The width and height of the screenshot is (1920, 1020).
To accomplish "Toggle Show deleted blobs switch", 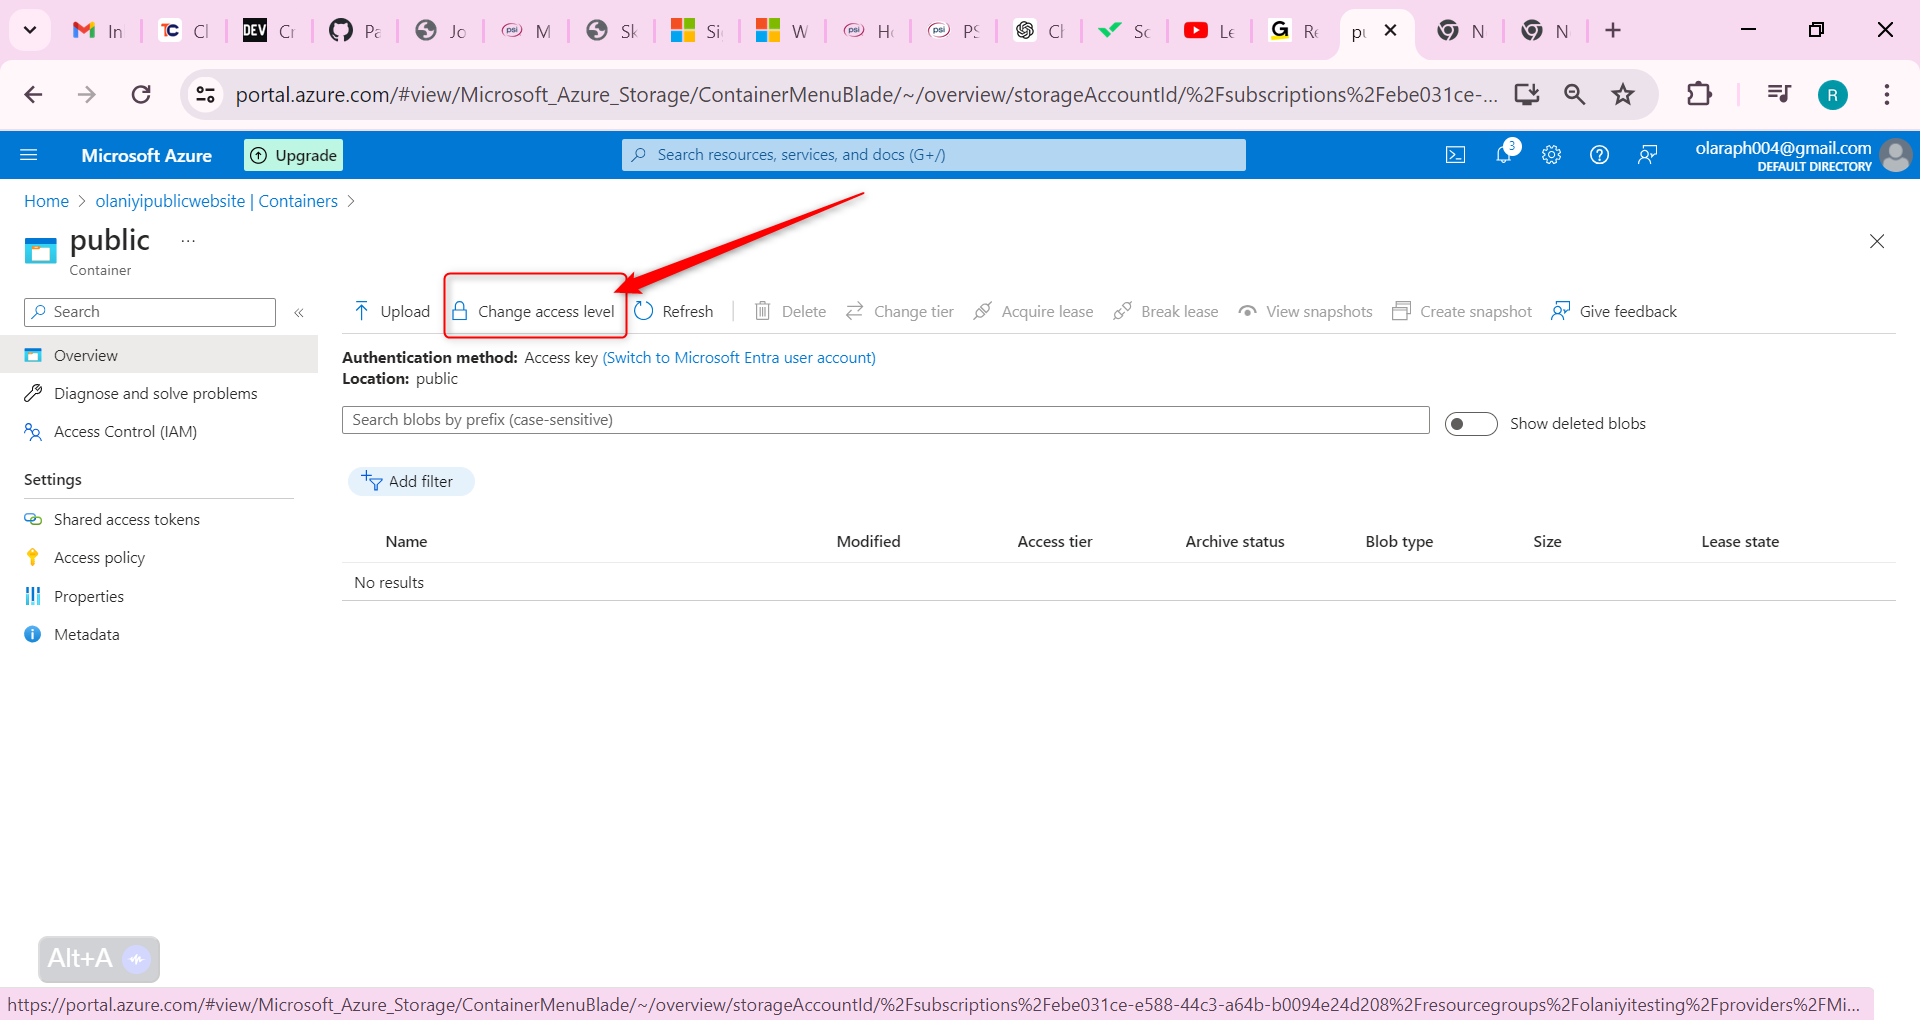I will tap(1471, 424).
